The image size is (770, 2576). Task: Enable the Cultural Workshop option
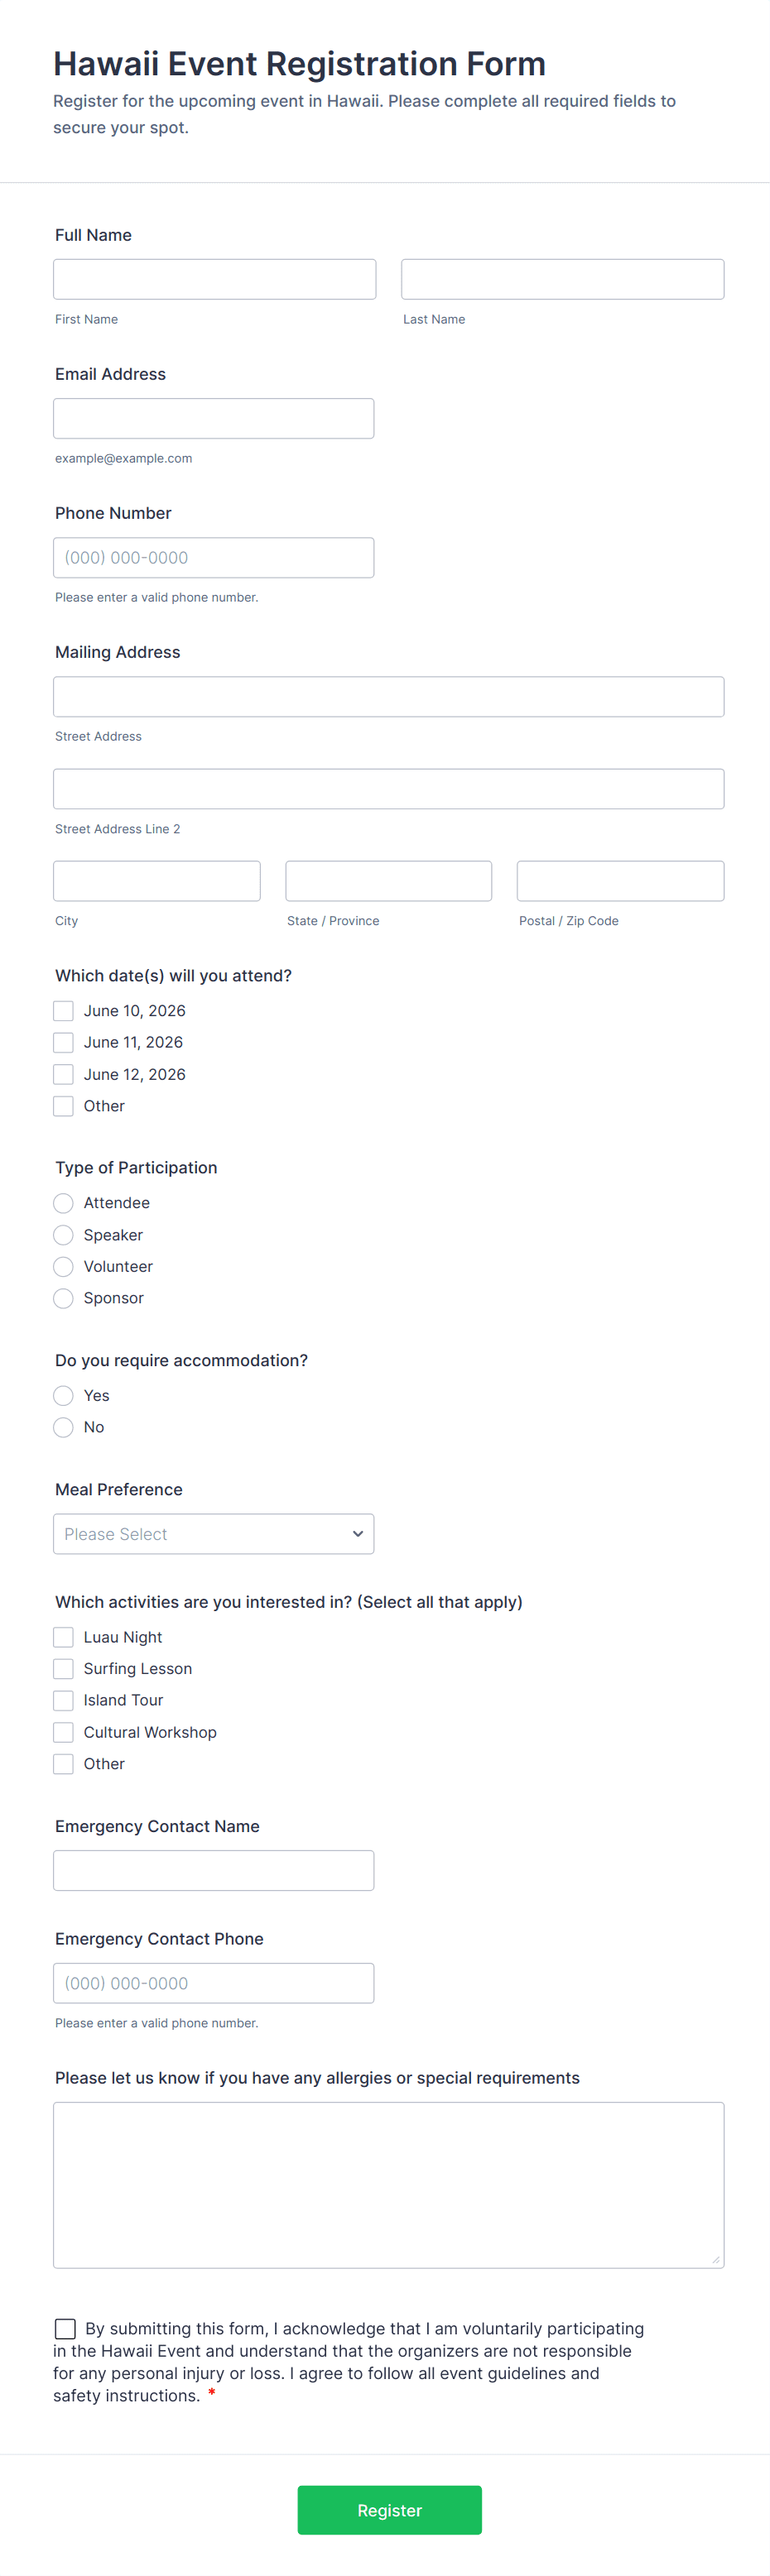tap(63, 1732)
